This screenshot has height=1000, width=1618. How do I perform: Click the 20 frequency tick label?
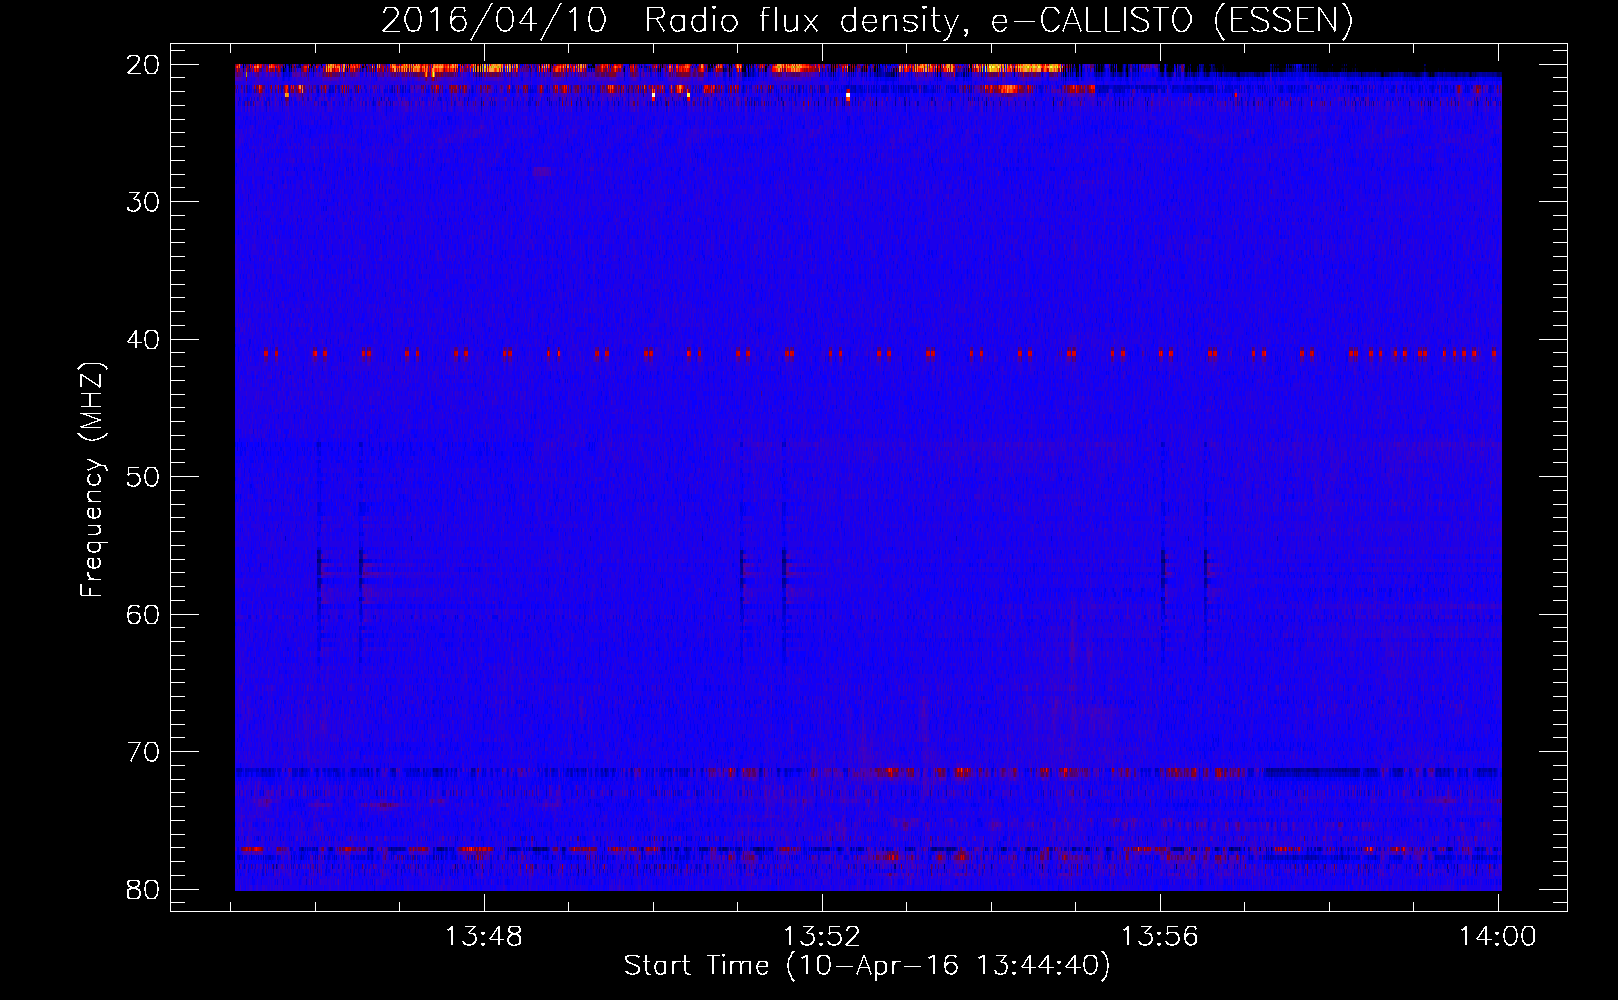tap(143, 65)
